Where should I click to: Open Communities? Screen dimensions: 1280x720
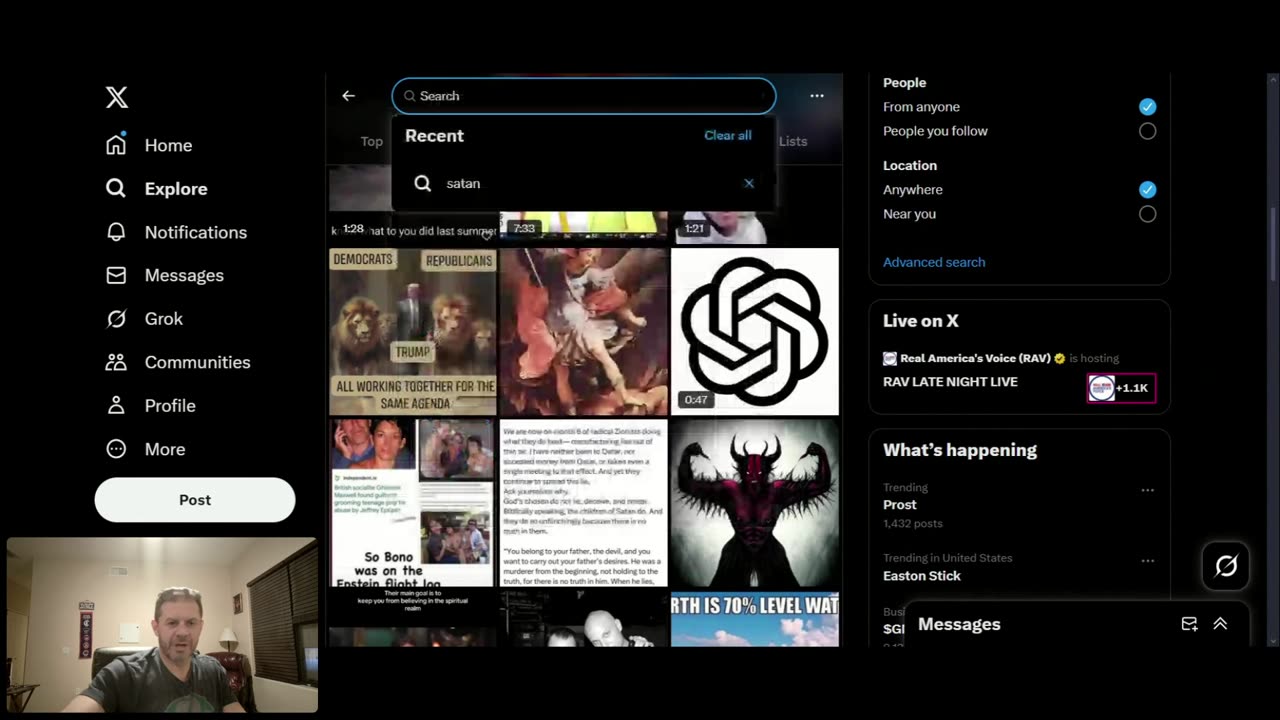click(178, 362)
